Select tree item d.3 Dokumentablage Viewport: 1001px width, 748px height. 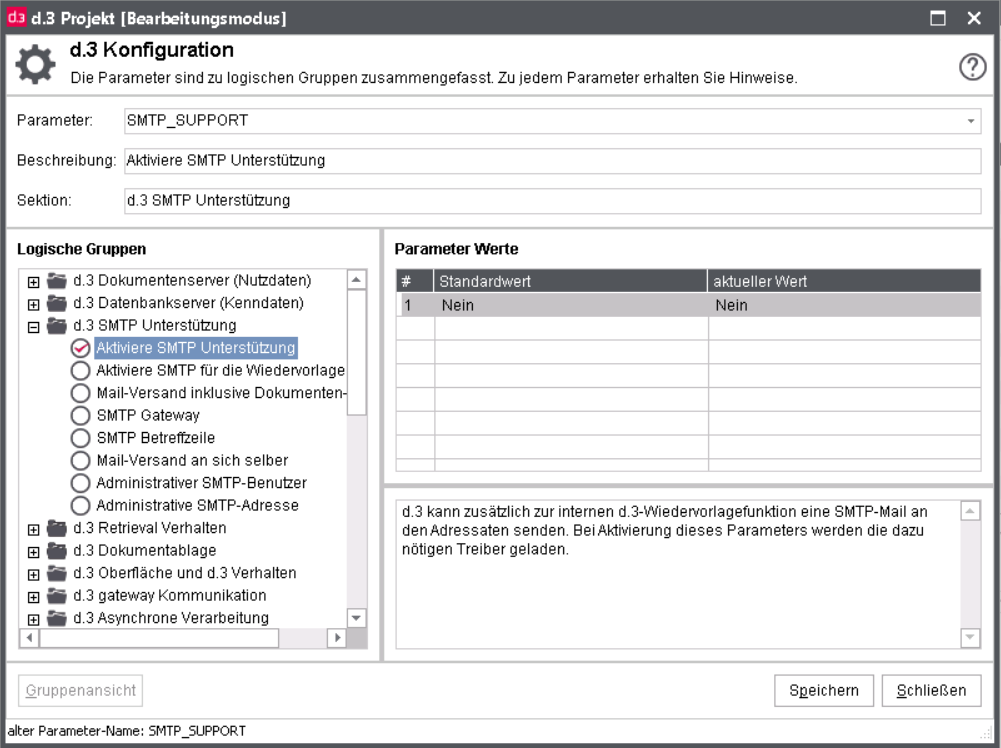(144, 551)
